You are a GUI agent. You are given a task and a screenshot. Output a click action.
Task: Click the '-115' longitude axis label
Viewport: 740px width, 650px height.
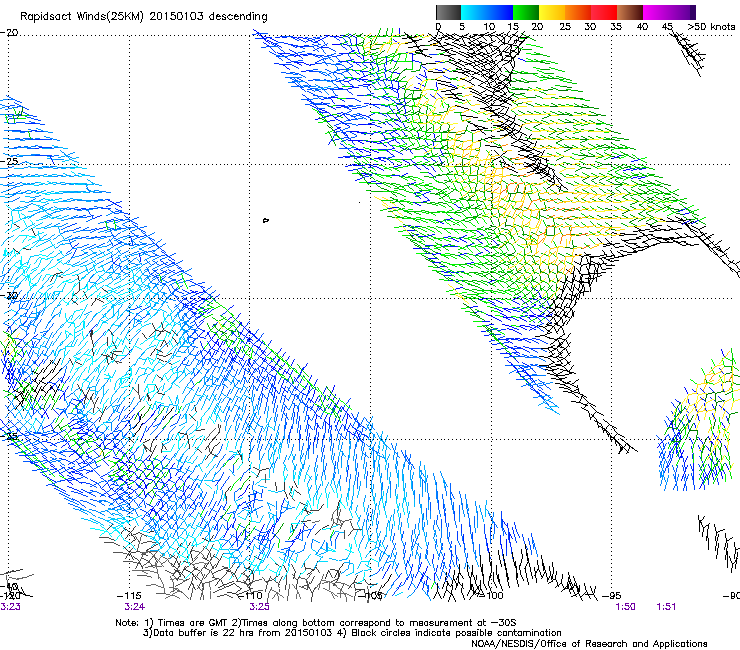[x=129, y=596]
